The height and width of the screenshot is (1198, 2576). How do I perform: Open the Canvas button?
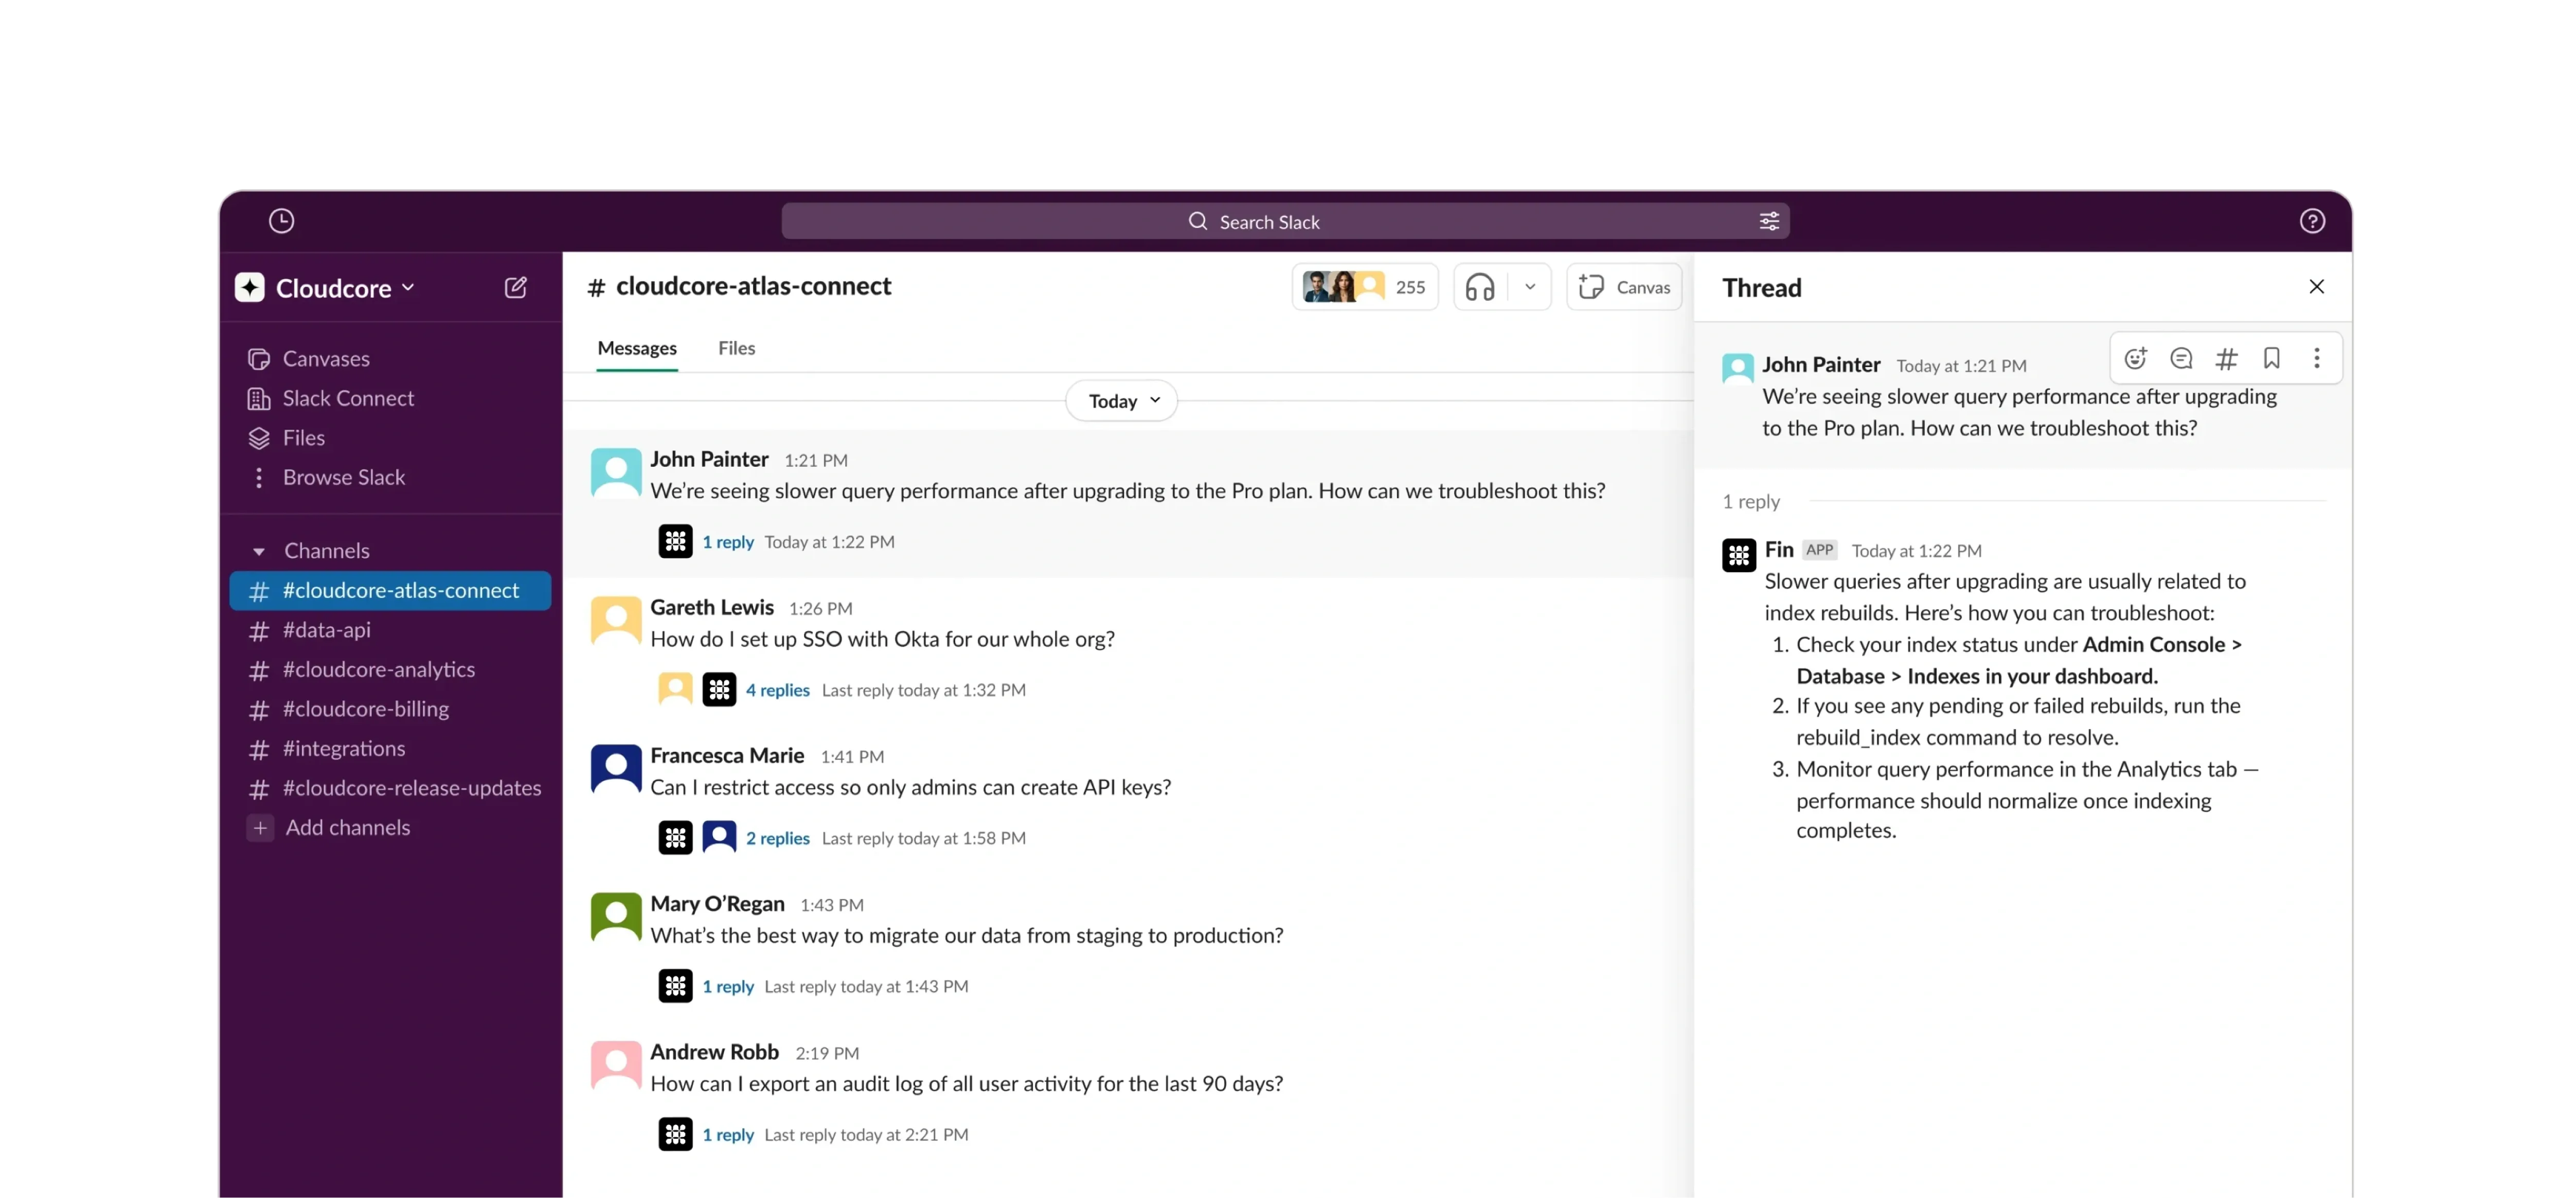[1624, 288]
